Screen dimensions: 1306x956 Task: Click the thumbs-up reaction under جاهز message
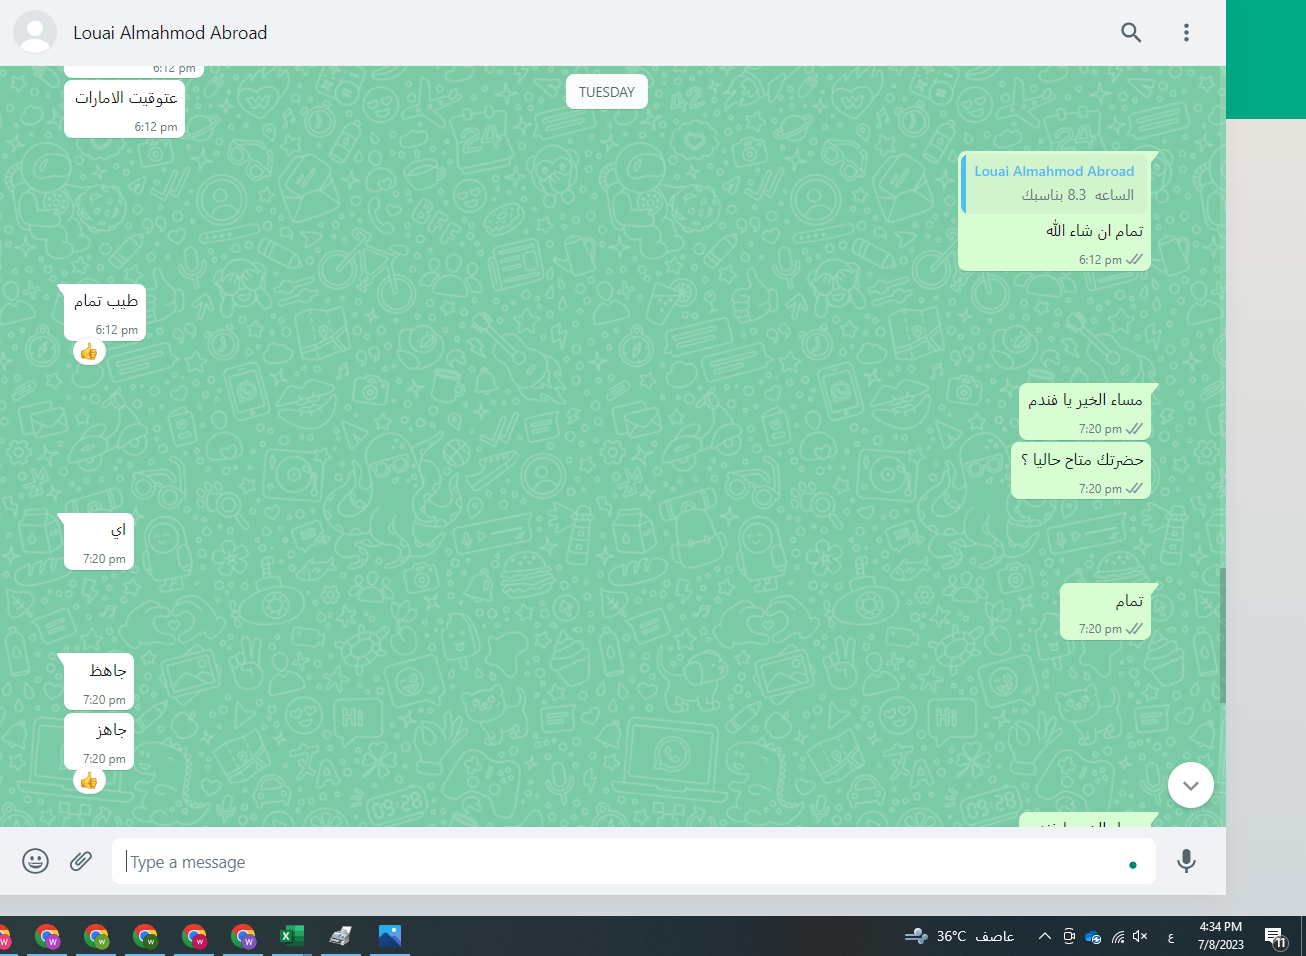click(x=89, y=781)
